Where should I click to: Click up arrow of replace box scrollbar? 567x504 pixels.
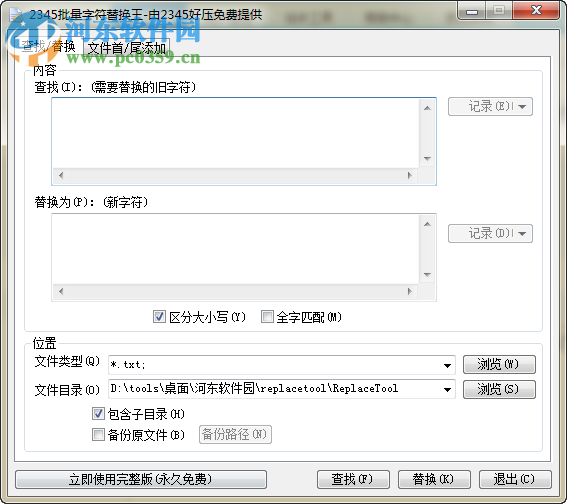click(x=427, y=224)
